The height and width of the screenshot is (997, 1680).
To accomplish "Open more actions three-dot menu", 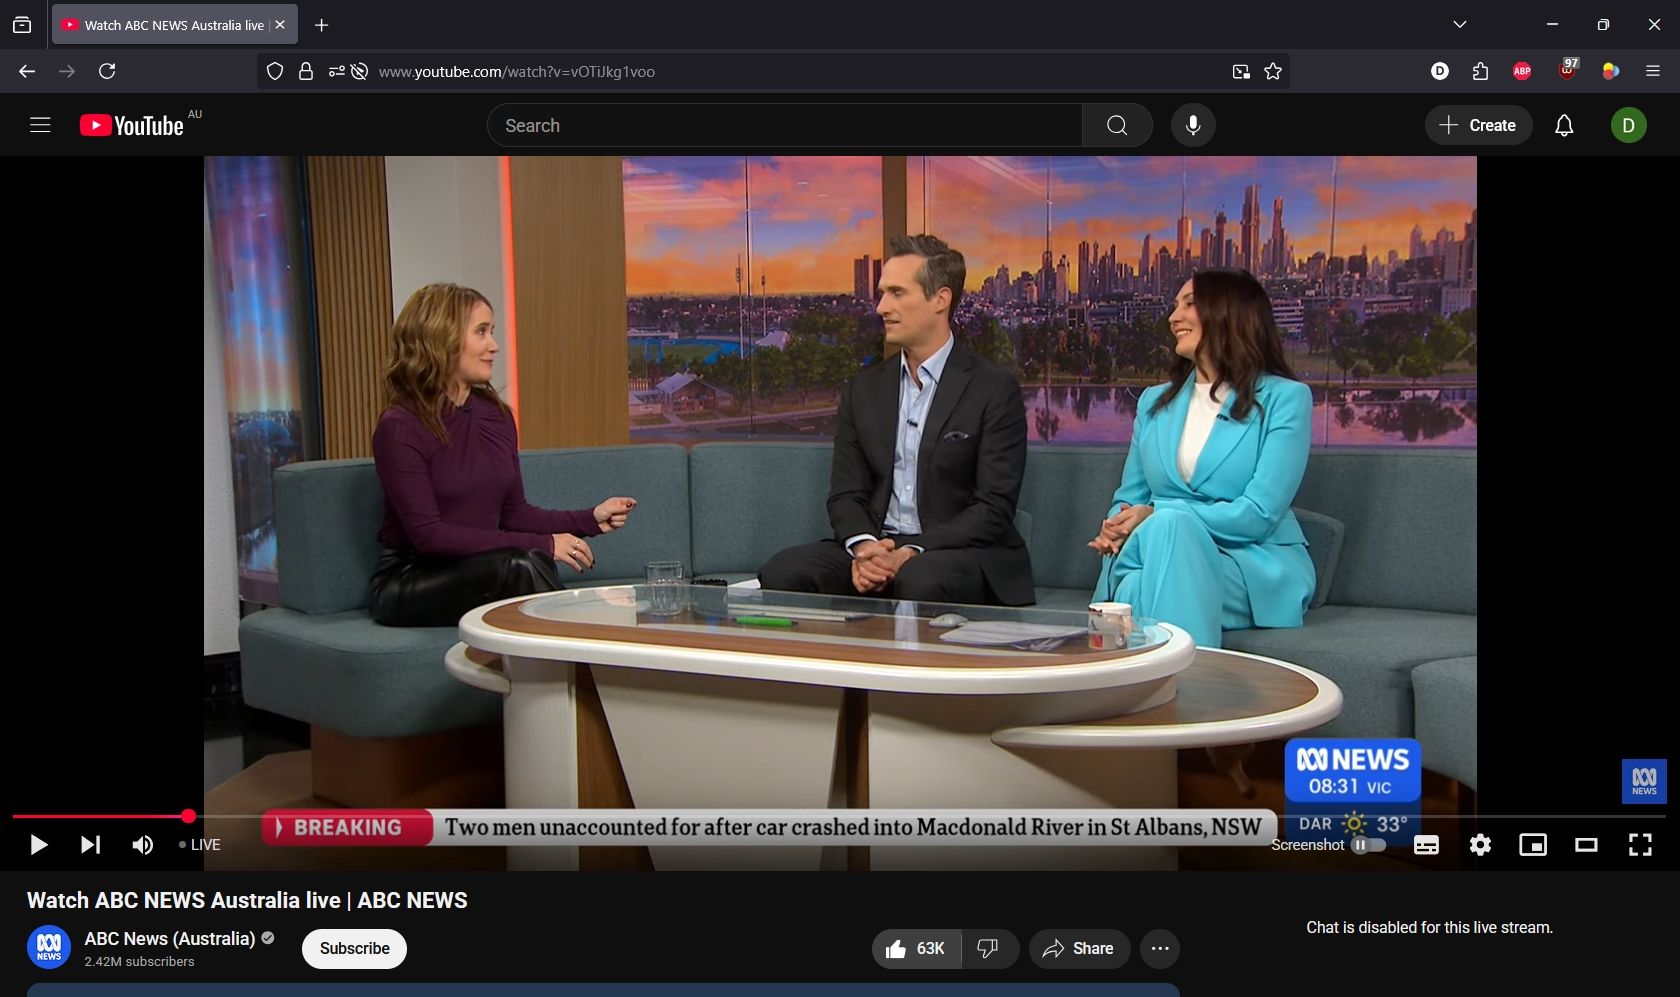I will [x=1160, y=949].
